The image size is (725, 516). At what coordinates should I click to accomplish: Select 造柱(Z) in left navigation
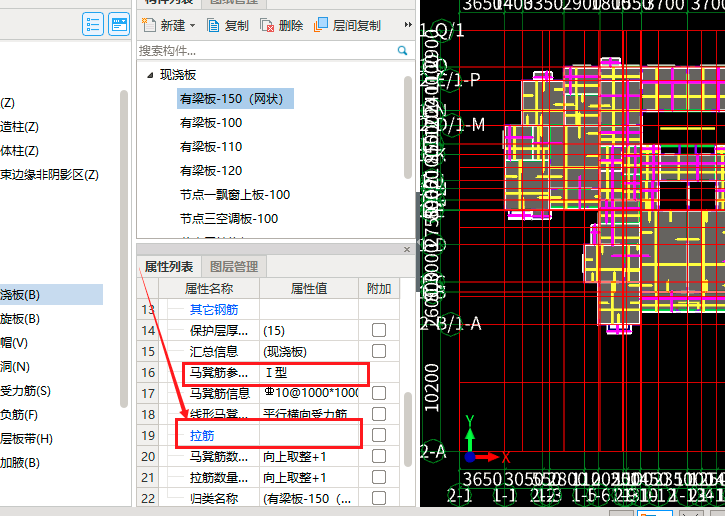pyautogui.click(x=19, y=127)
